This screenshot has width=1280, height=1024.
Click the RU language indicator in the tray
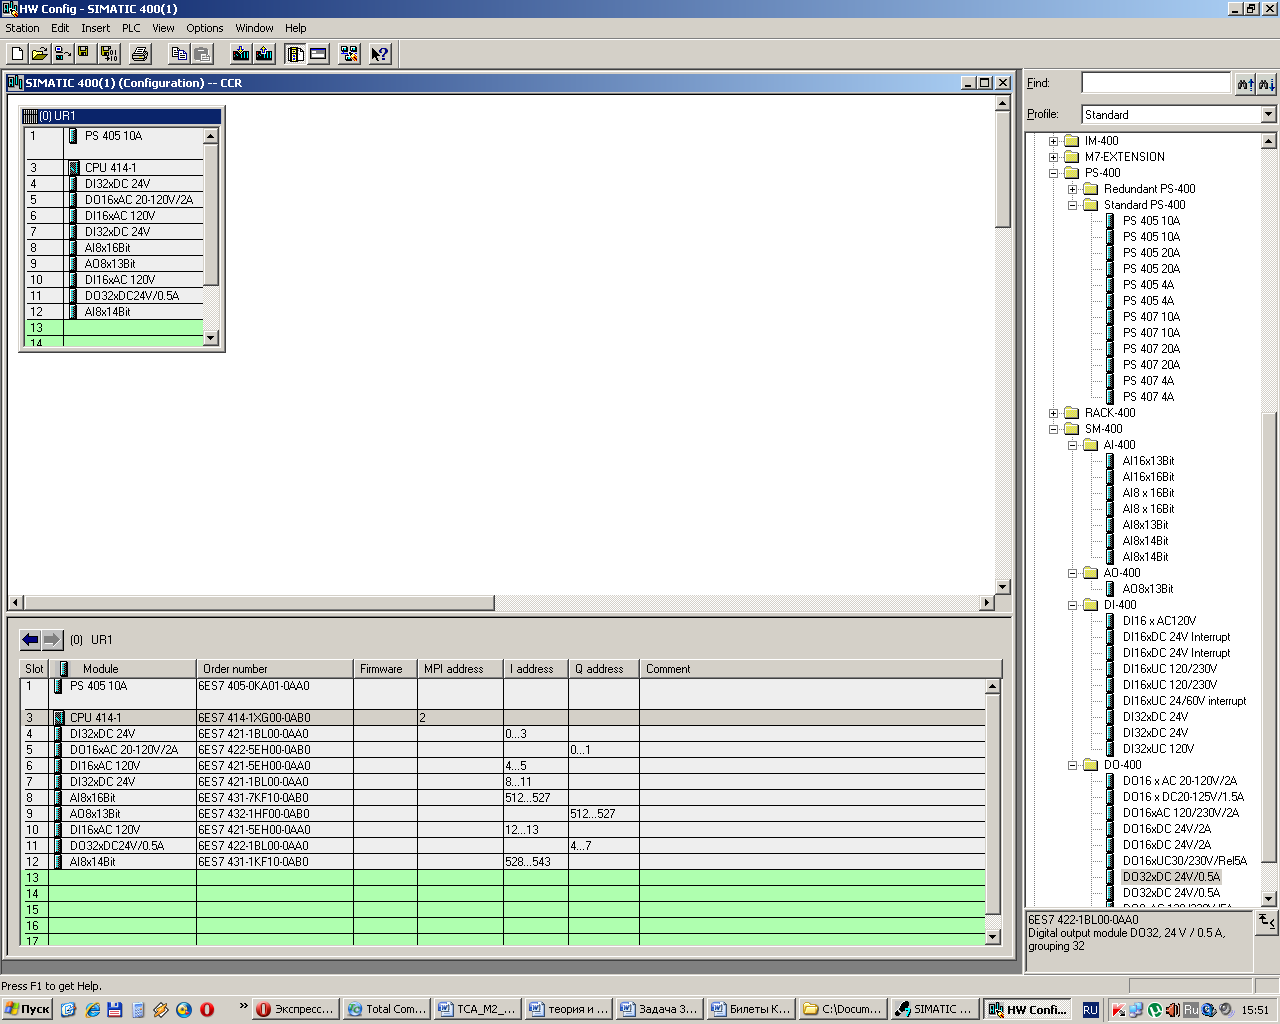(x=1090, y=1010)
